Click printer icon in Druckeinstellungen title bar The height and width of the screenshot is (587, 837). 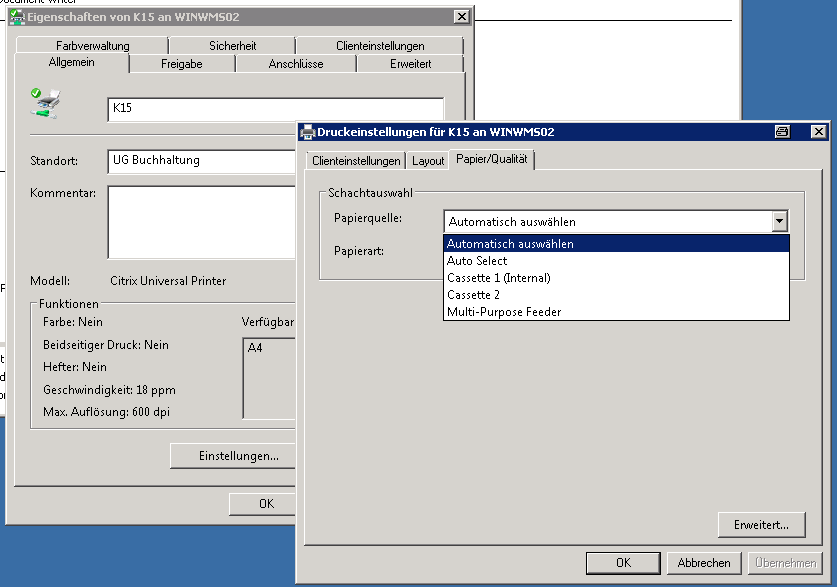(x=307, y=132)
